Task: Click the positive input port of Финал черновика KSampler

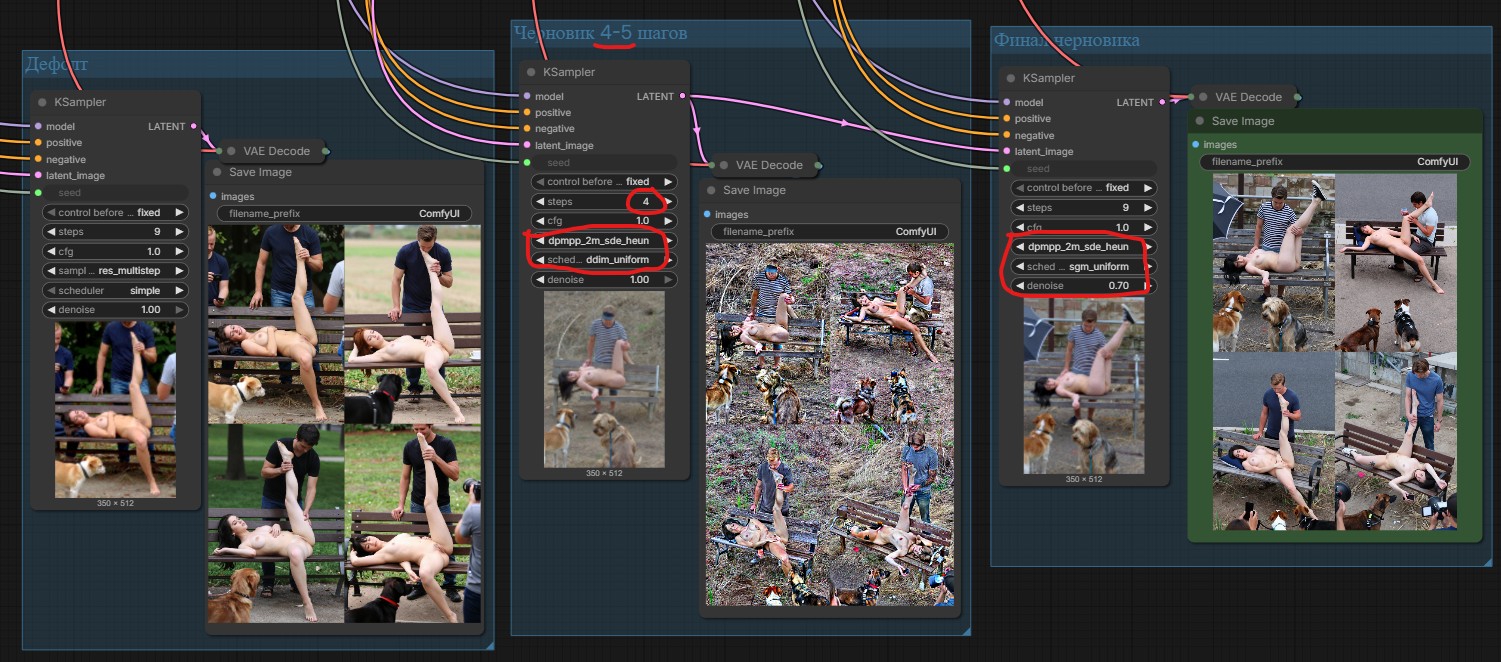Action: coord(1007,119)
